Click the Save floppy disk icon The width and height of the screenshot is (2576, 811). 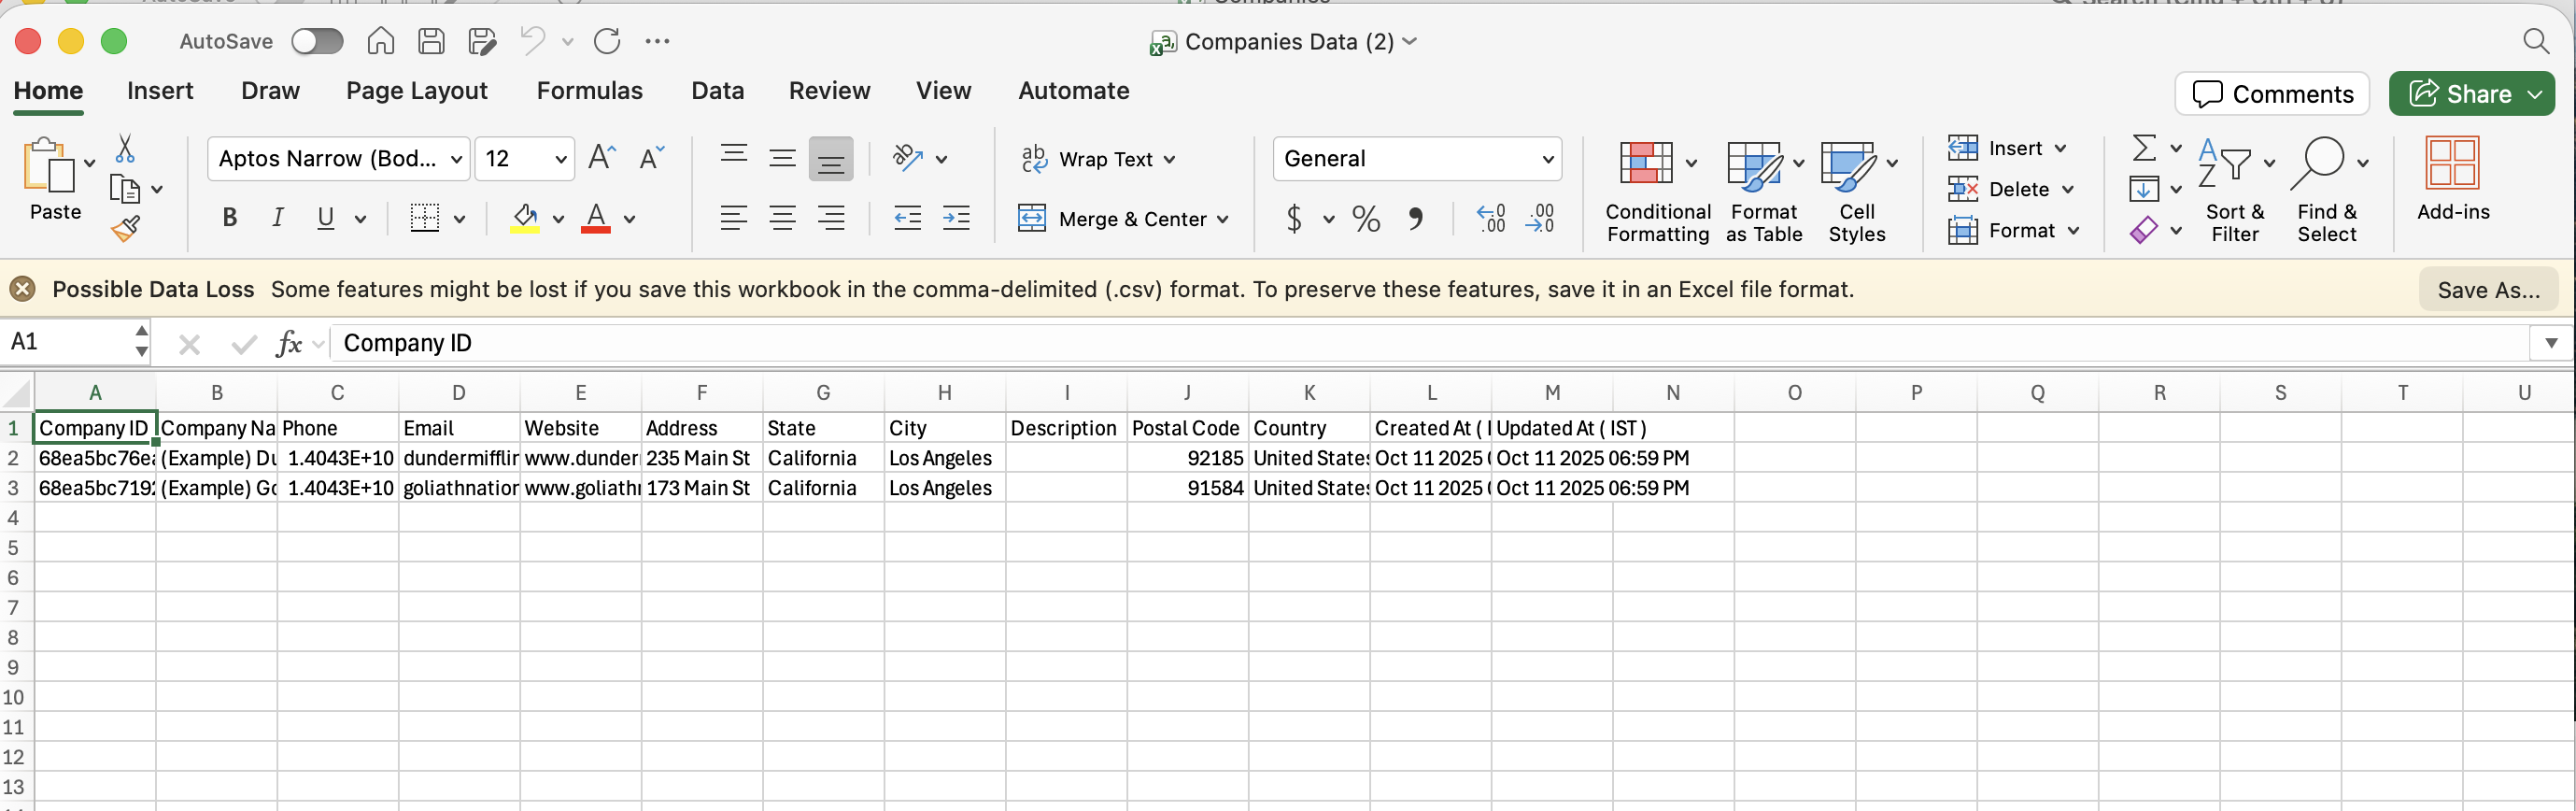click(x=431, y=41)
